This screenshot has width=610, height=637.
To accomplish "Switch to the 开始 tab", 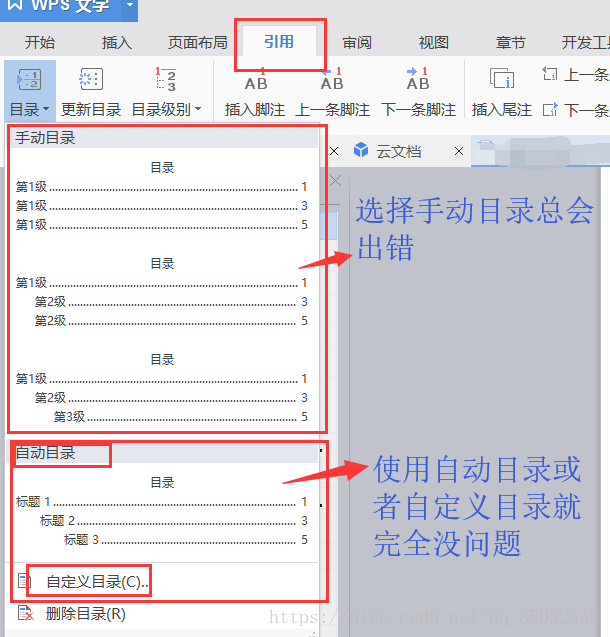I will coord(39,42).
